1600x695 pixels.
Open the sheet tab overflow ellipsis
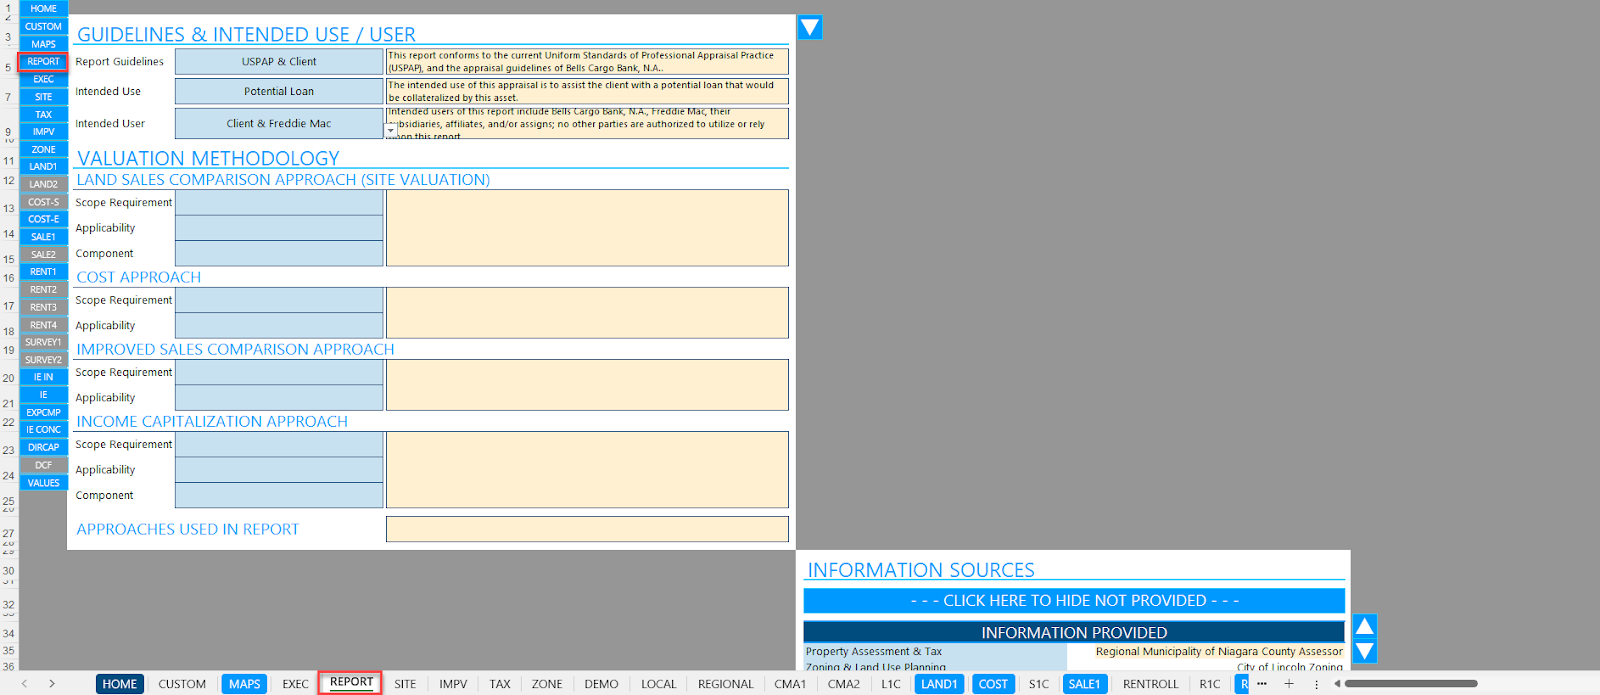click(x=1262, y=684)
